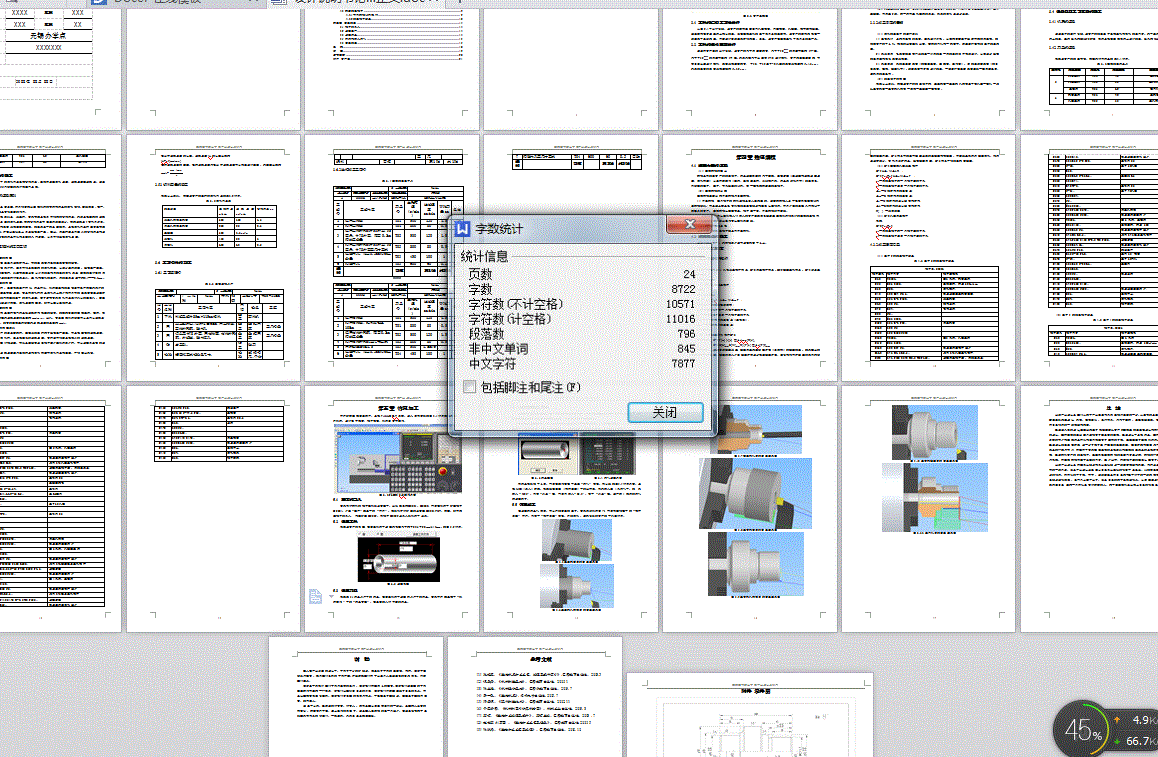The height and width of the screenshot is (757, 1158).
Task: Open the appendix drawing page at the bottom
Action: [x=750, y=714]
